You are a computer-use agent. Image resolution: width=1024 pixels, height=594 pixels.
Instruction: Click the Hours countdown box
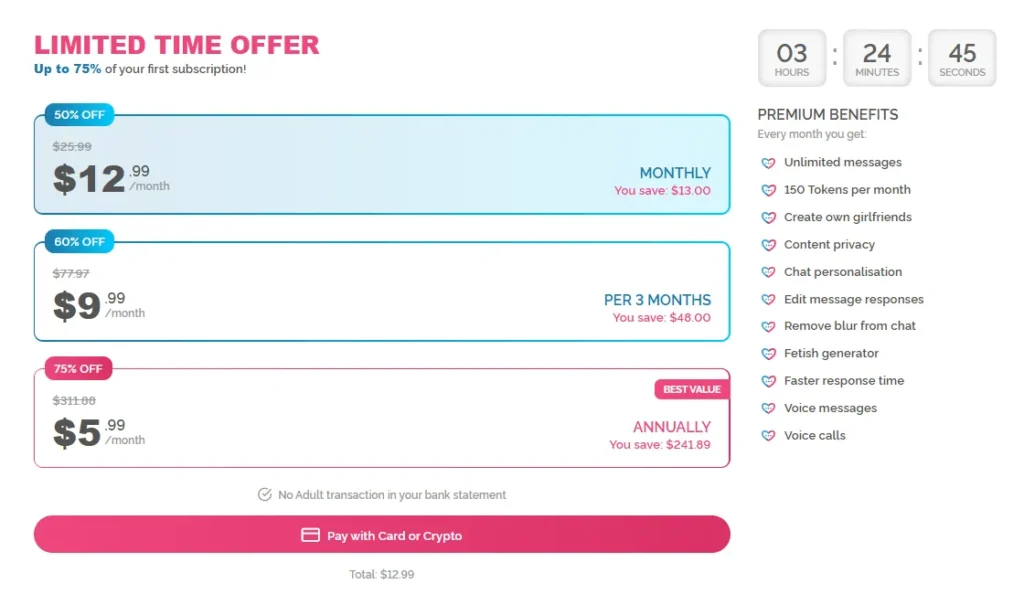(792, 58)
